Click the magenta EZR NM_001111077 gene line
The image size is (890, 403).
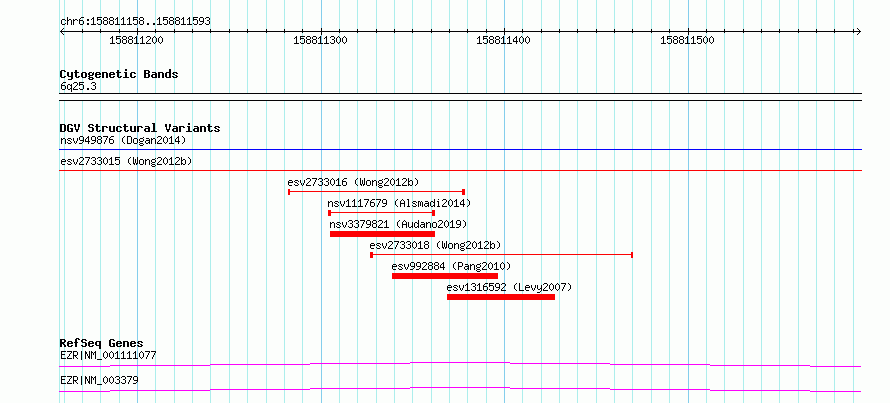(x=460, y=364)
